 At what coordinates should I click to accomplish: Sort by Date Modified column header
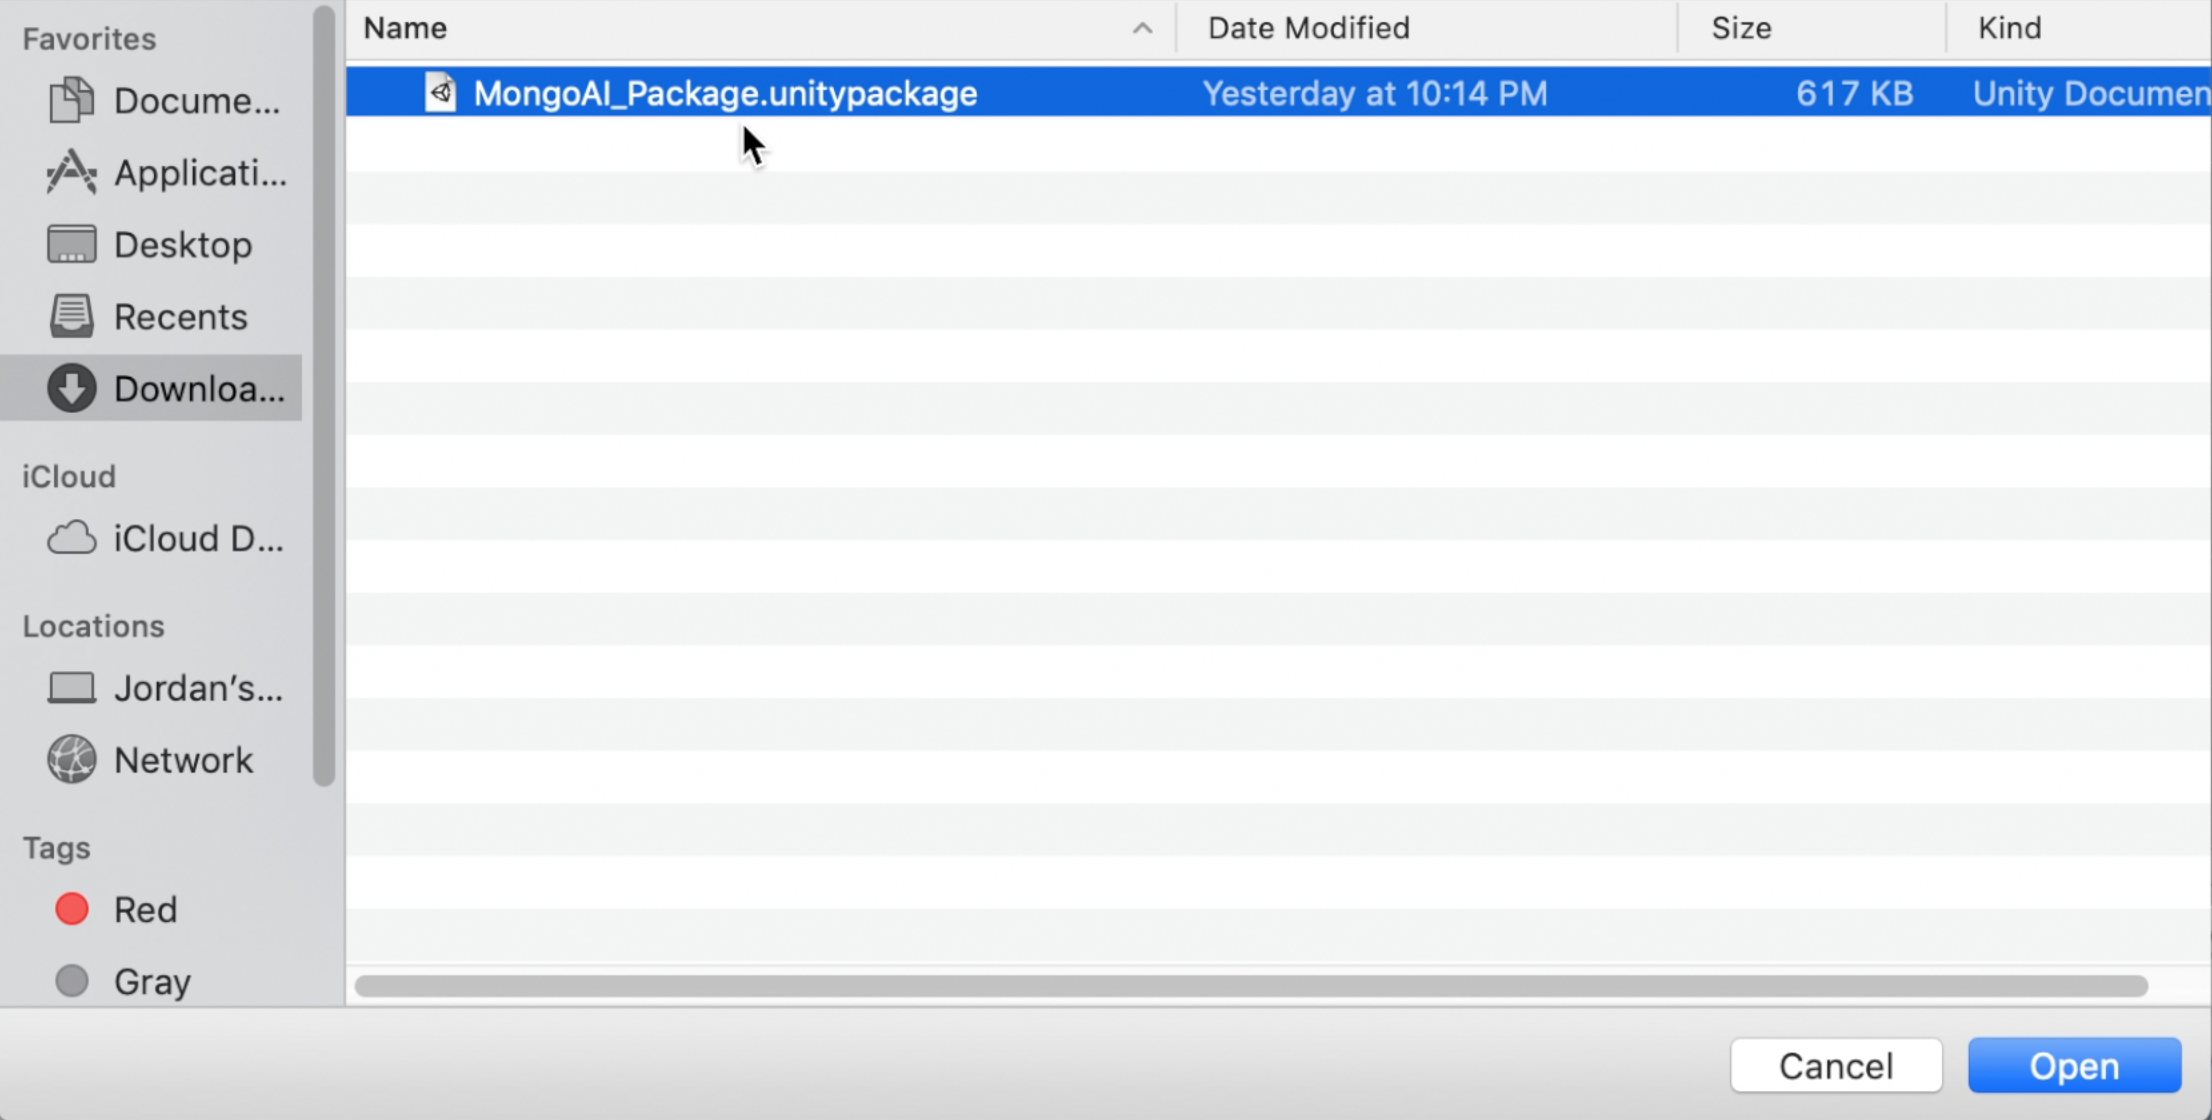click(x=1308, y=28)
